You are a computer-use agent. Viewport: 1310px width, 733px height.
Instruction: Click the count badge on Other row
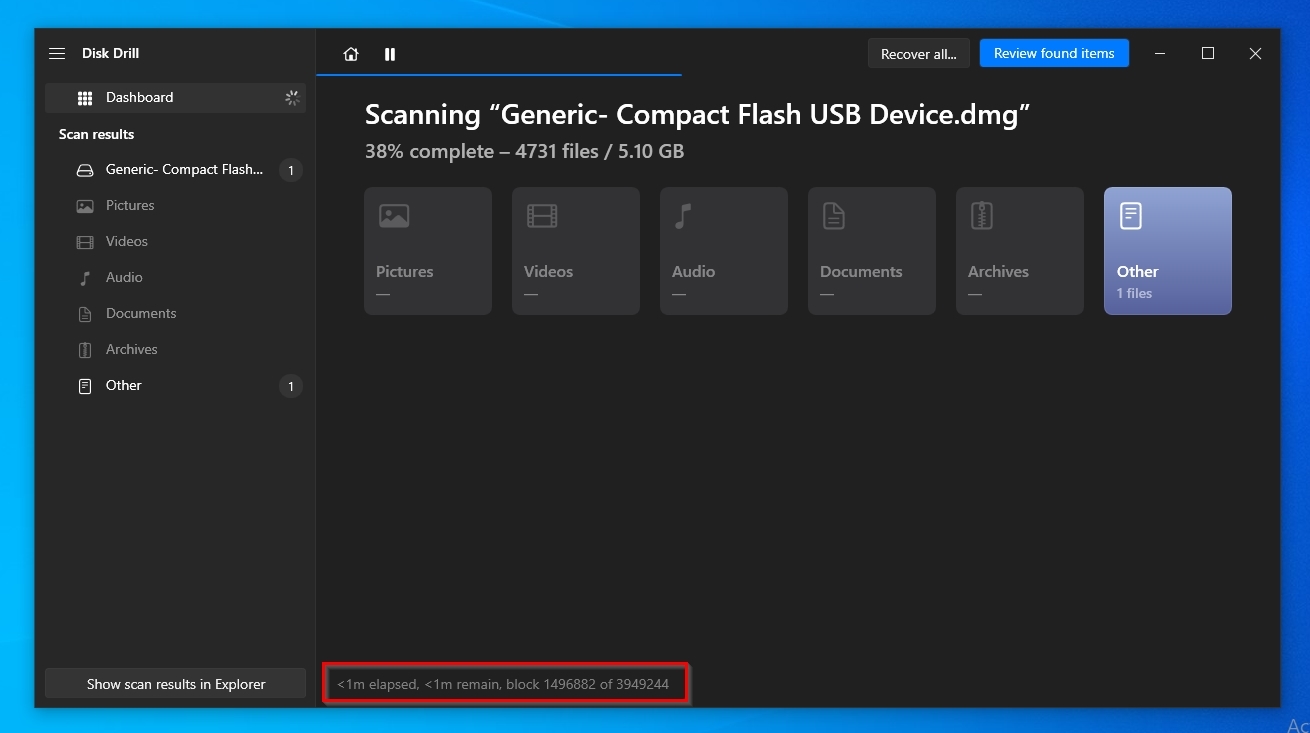click(291, 386)
